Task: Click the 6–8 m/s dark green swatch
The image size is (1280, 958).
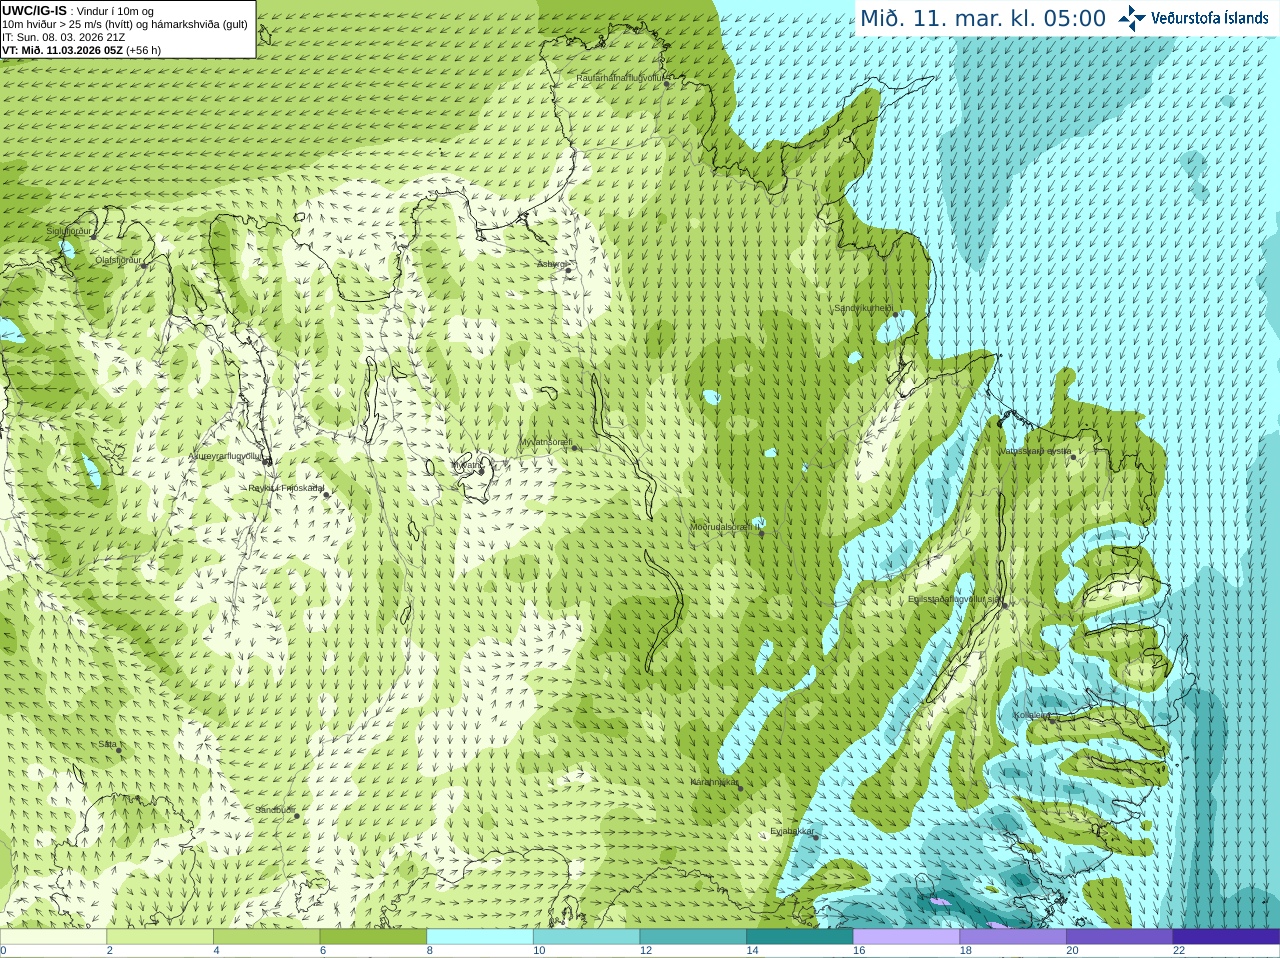Action: [x=373, y=937]
